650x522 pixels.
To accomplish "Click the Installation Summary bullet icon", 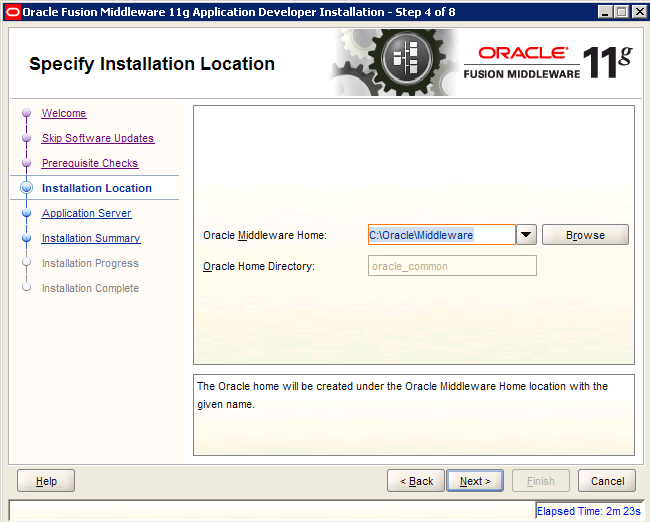I will pyautogui.click(x=27, y=238).
